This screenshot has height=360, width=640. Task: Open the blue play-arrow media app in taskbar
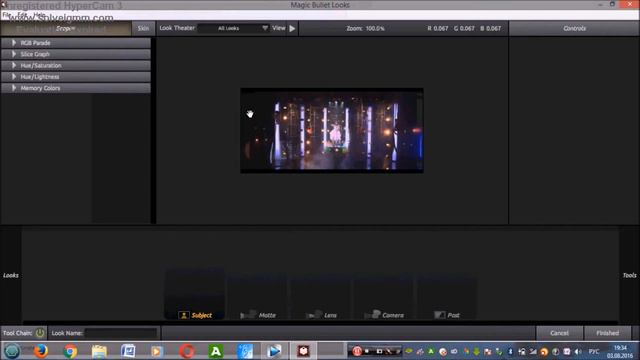(x=274, y=351)
